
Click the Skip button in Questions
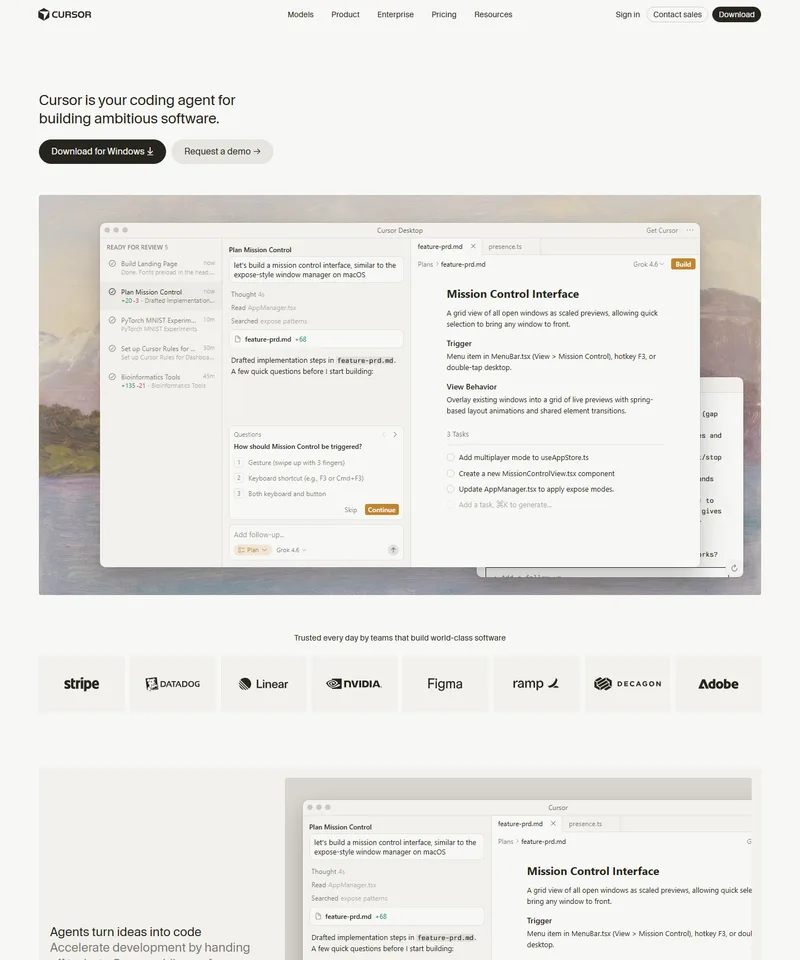point(350,510)
